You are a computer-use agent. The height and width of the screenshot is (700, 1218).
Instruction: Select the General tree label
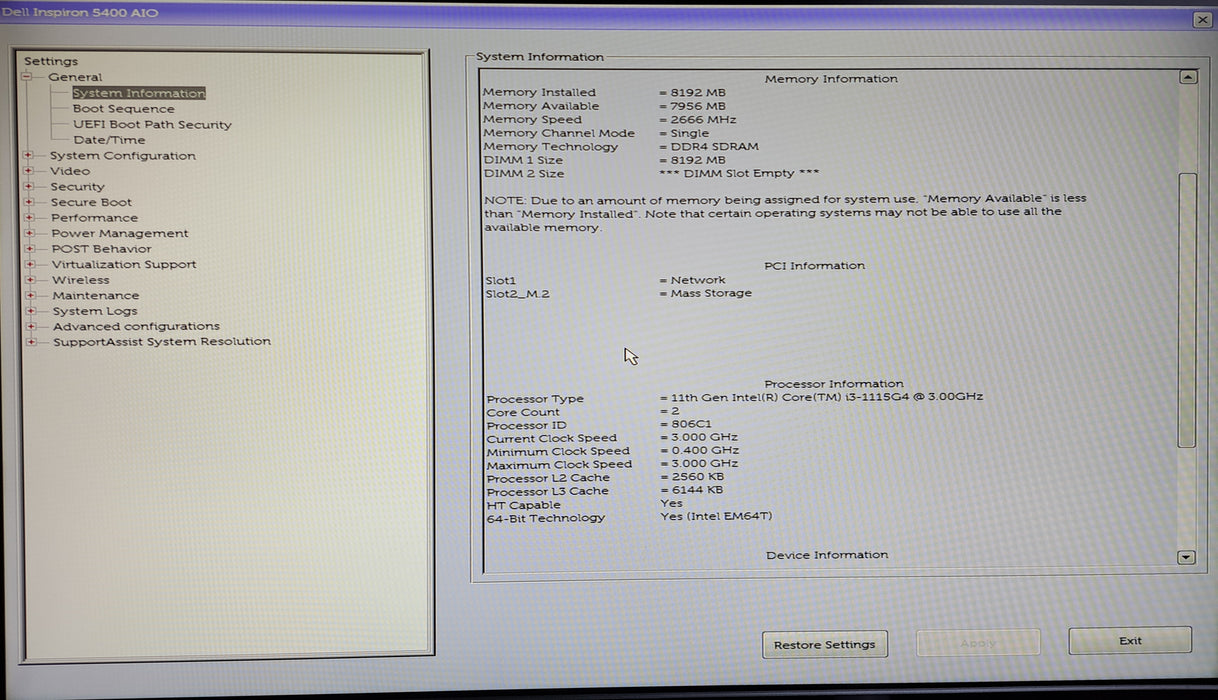75,77
